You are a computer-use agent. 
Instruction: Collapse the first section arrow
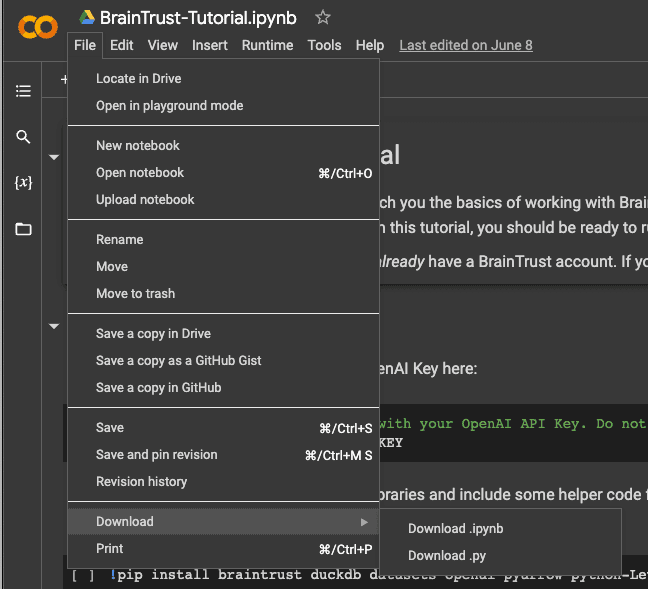pos(54,157)
